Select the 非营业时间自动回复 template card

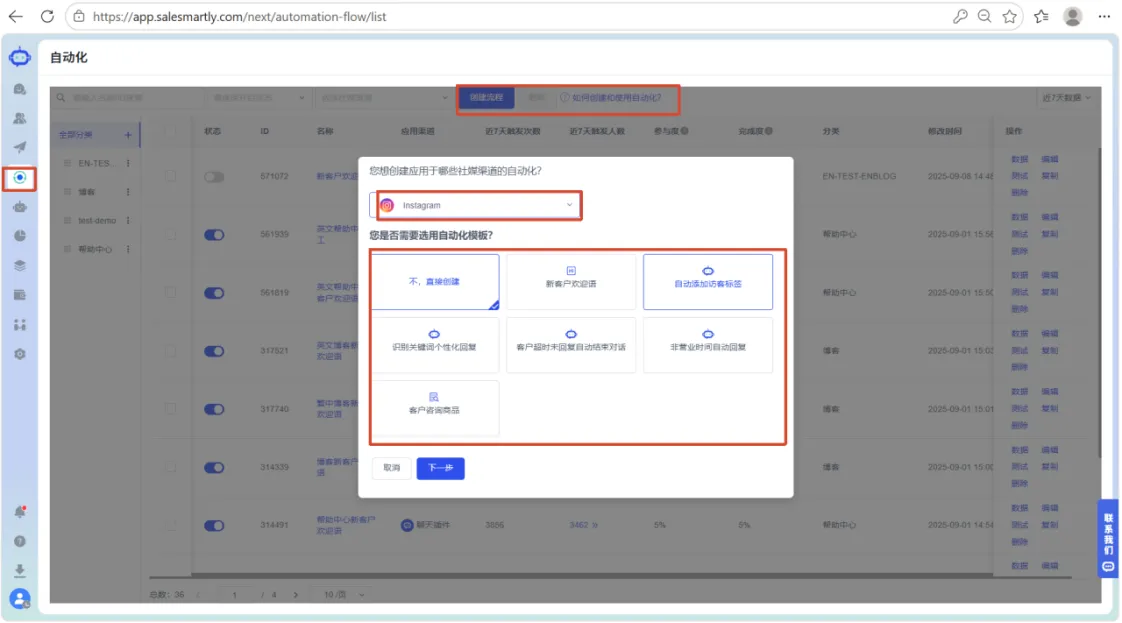[x=708, y=345]
